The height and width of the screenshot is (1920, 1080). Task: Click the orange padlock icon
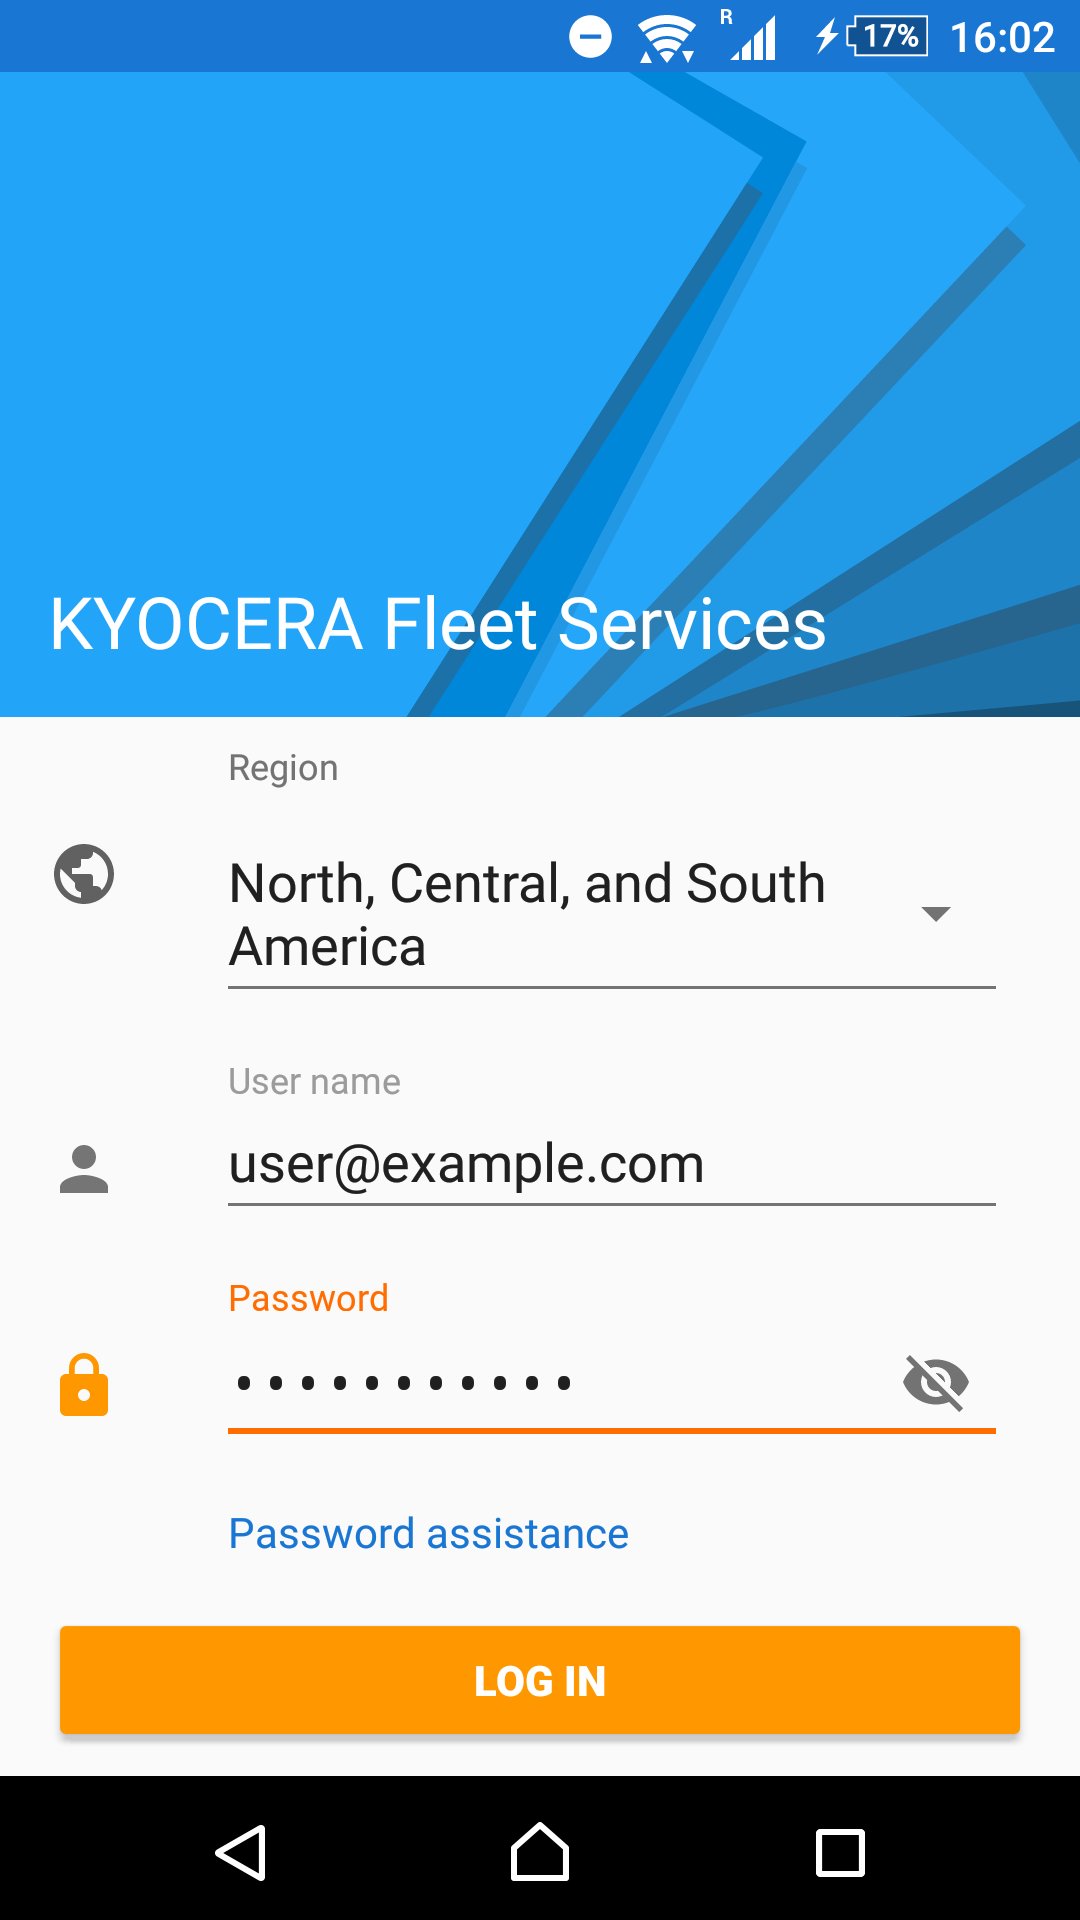click(84, 1385)
